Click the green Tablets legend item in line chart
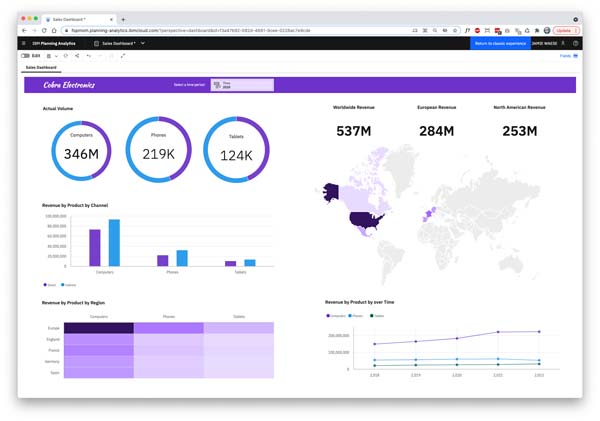 coord(377,316)
